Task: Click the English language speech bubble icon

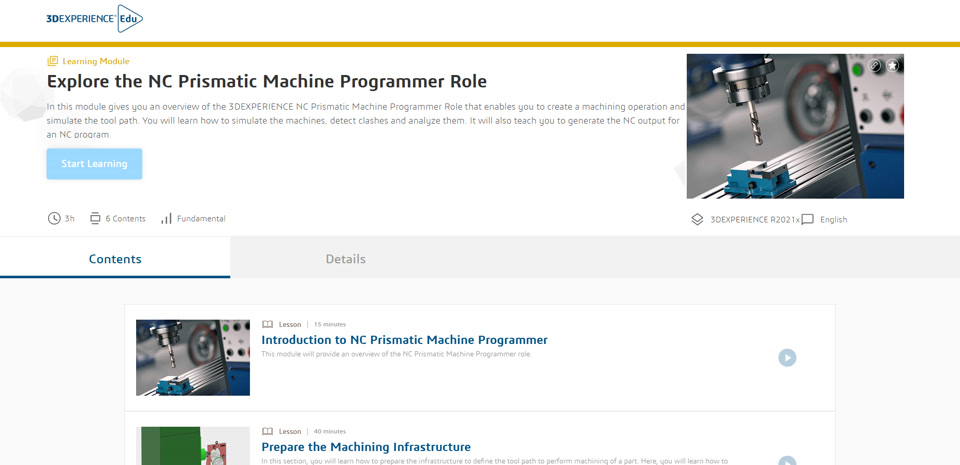Action: coord(808,219)
